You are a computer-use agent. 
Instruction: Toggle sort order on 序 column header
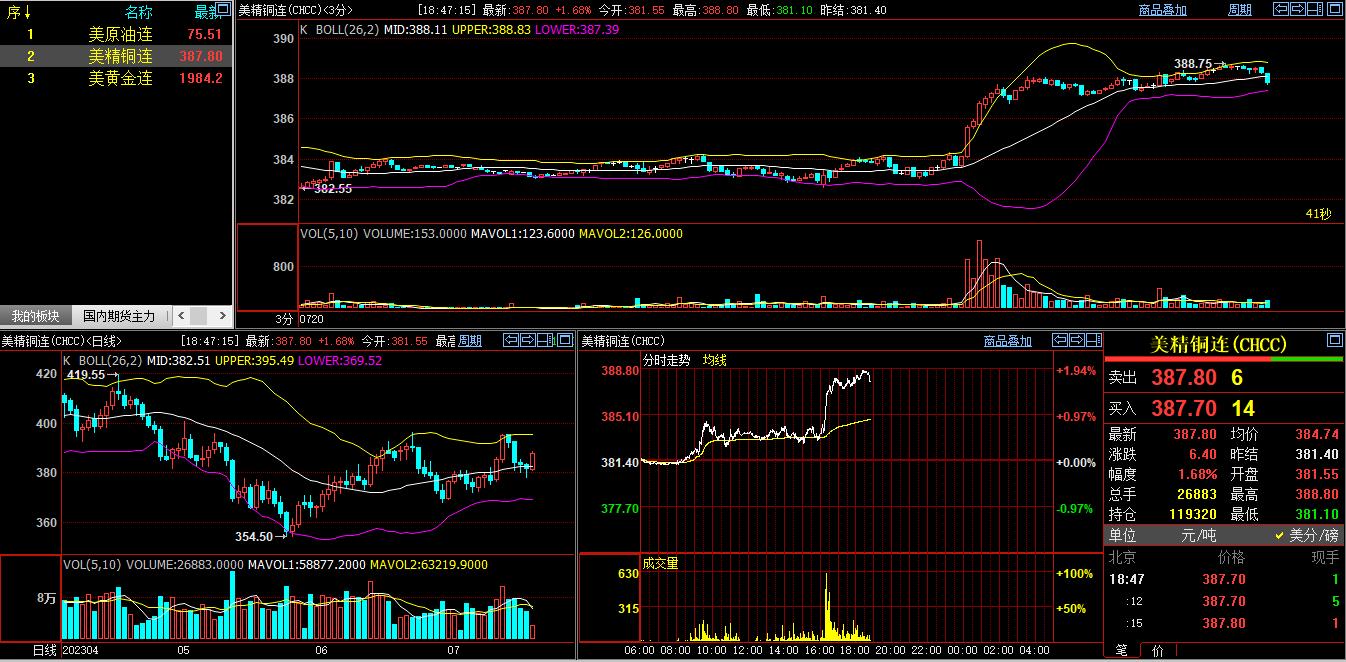click(19, 12)
